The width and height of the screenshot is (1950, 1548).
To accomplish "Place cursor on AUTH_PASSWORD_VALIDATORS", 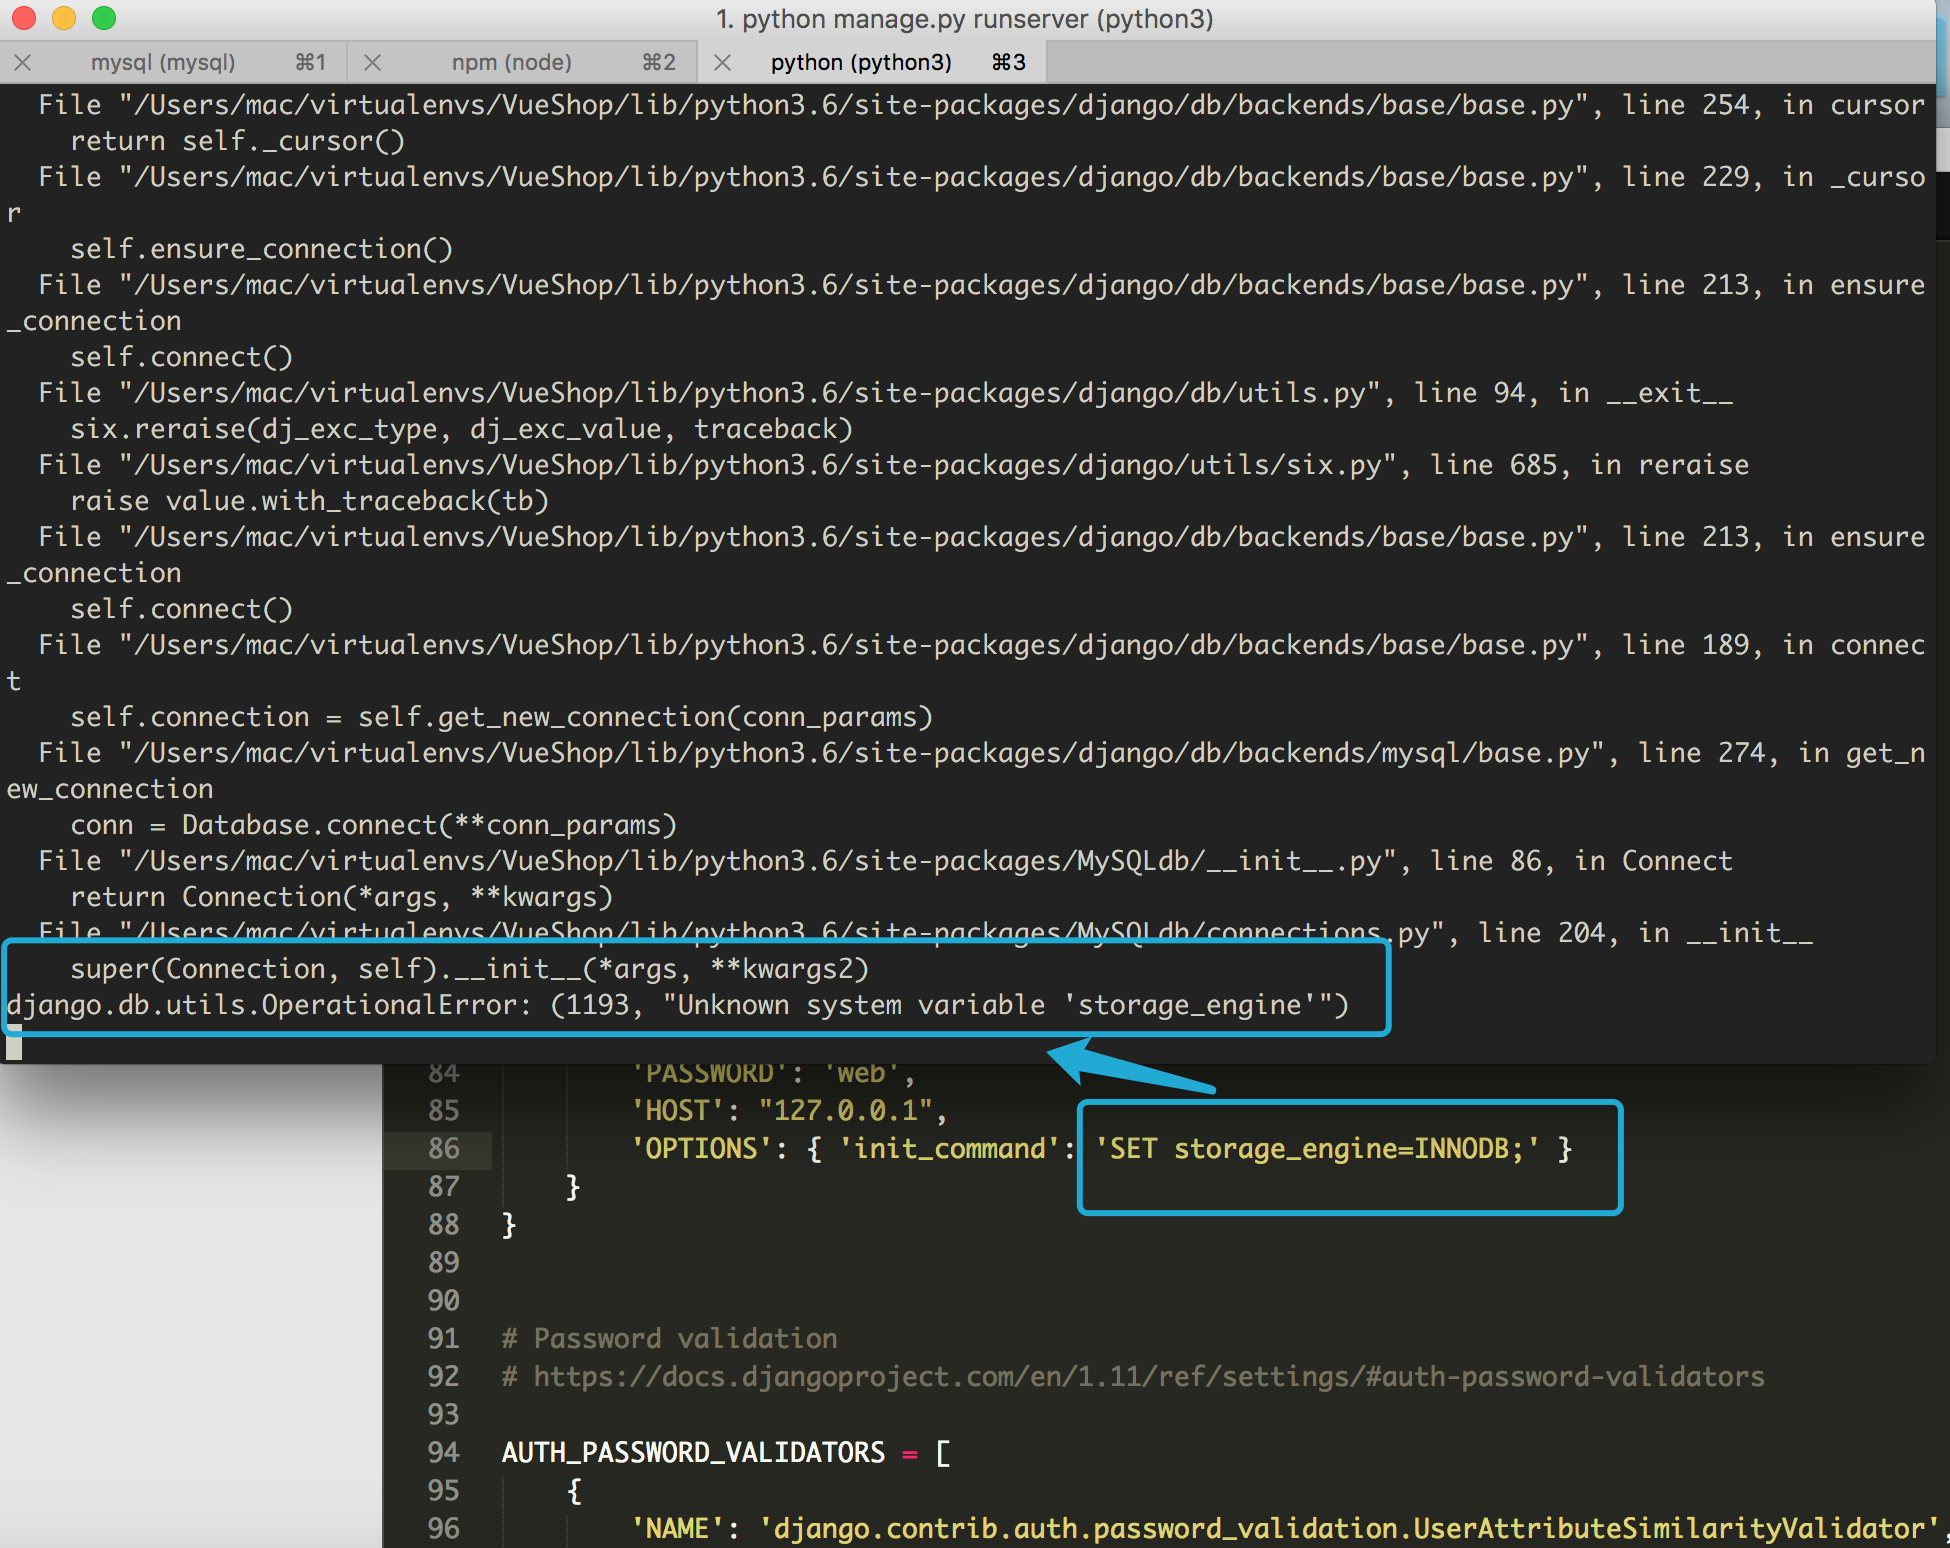I will point(693,1453).
